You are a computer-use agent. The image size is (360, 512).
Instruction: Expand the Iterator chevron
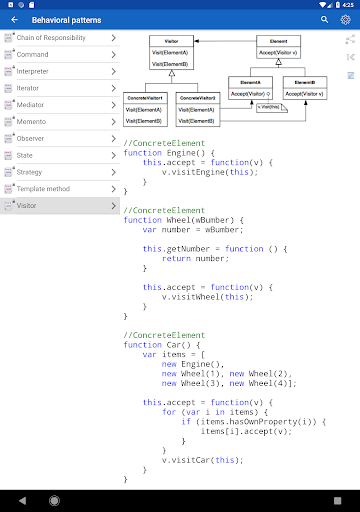[113, 88]
